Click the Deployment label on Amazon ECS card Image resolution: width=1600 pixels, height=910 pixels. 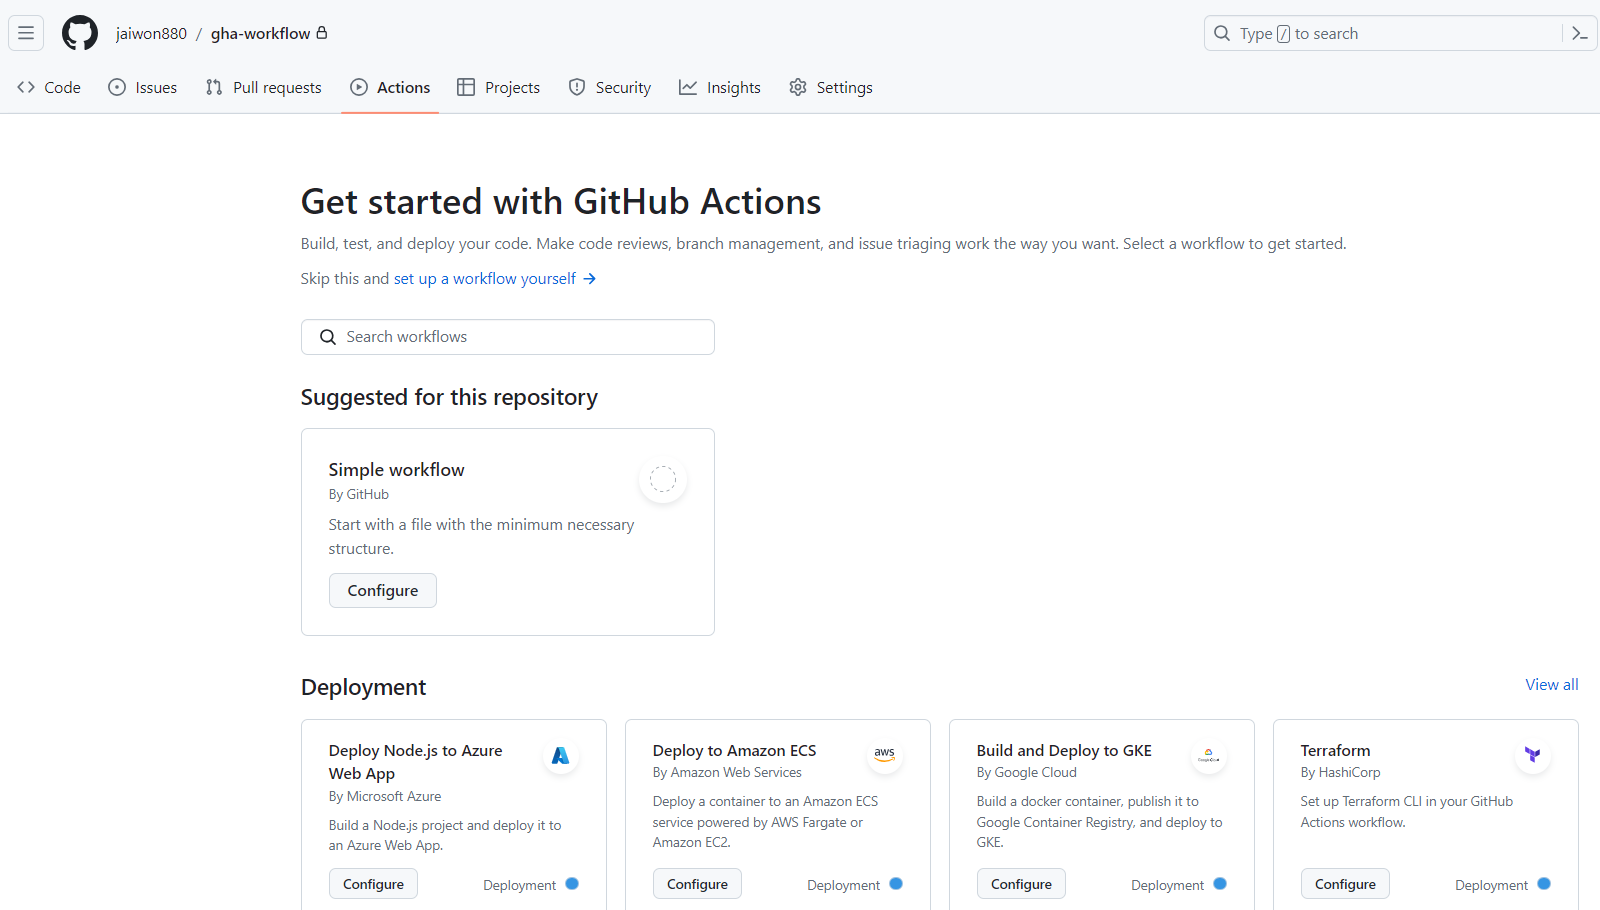844,885
